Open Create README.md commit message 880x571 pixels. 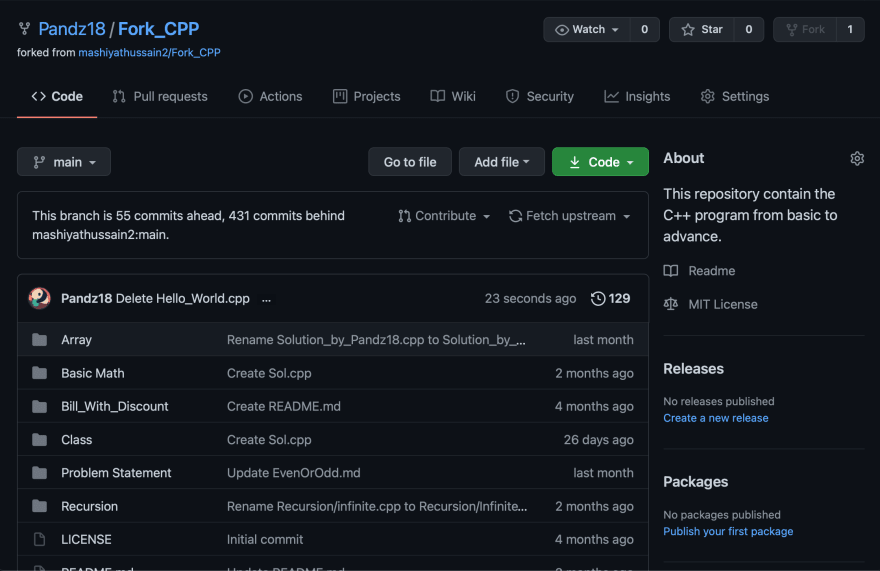point(283,406)
